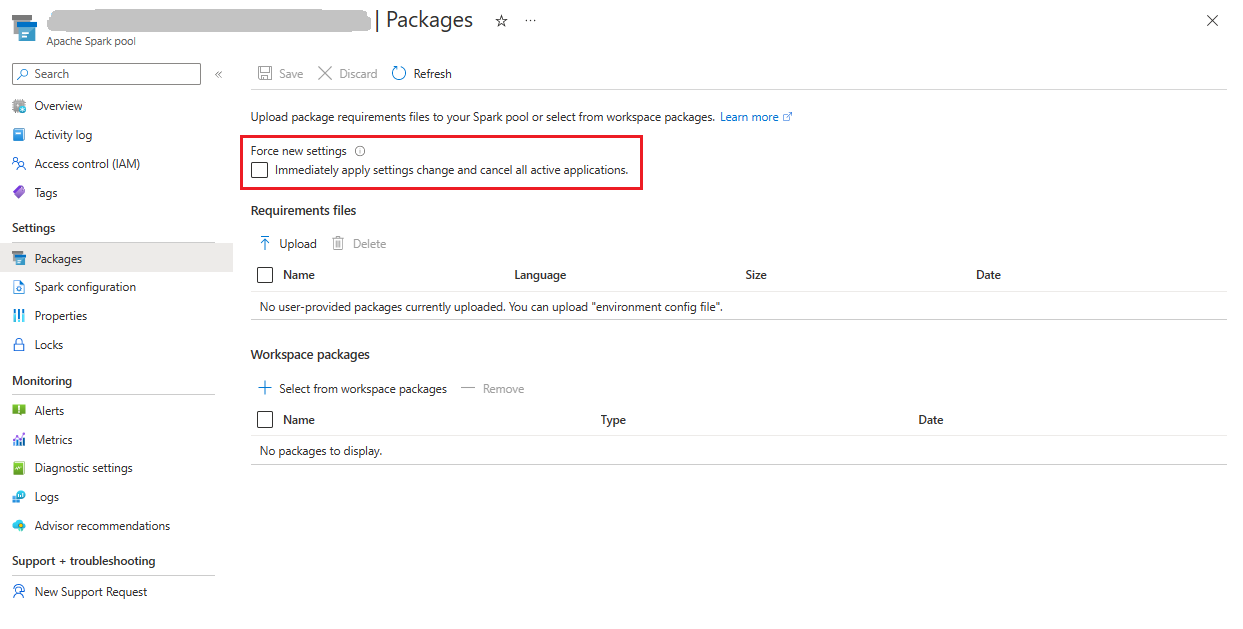Click the Refresh icon in the toolbar
The width and height of the screenshot is (1243, 629).
(x=399, y=73)
